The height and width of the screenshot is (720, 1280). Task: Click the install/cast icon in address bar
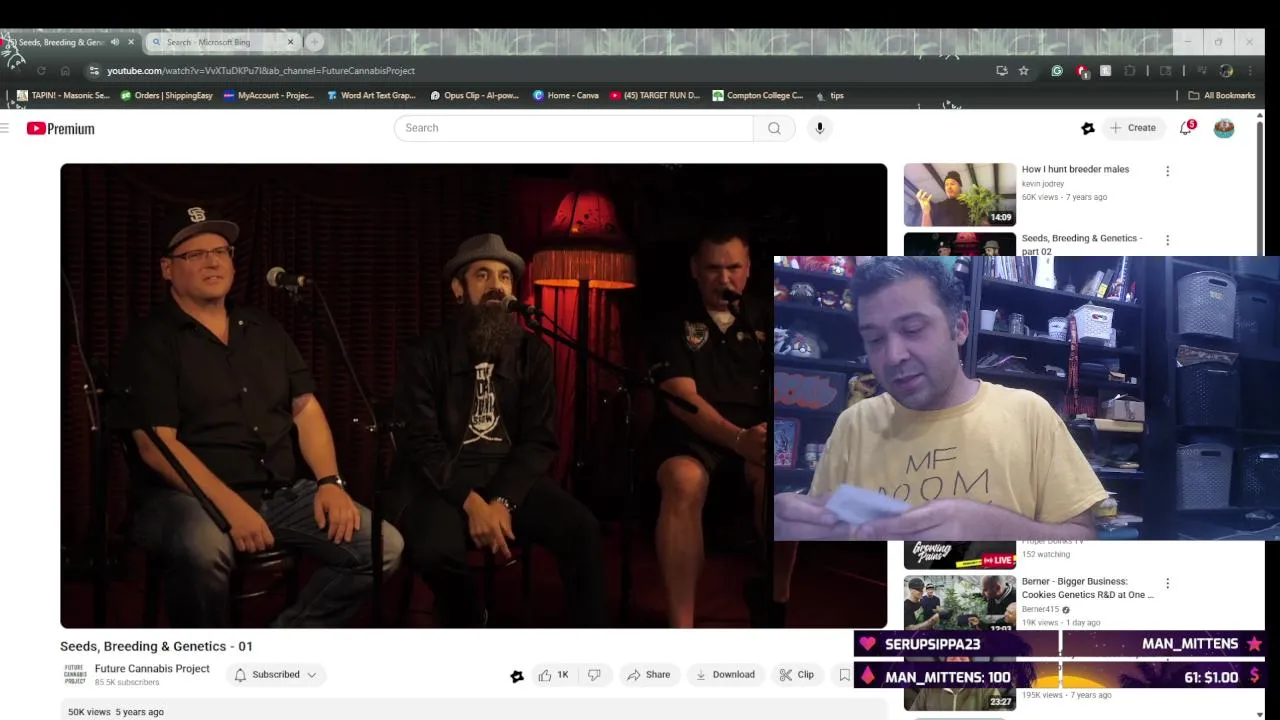1002,71
